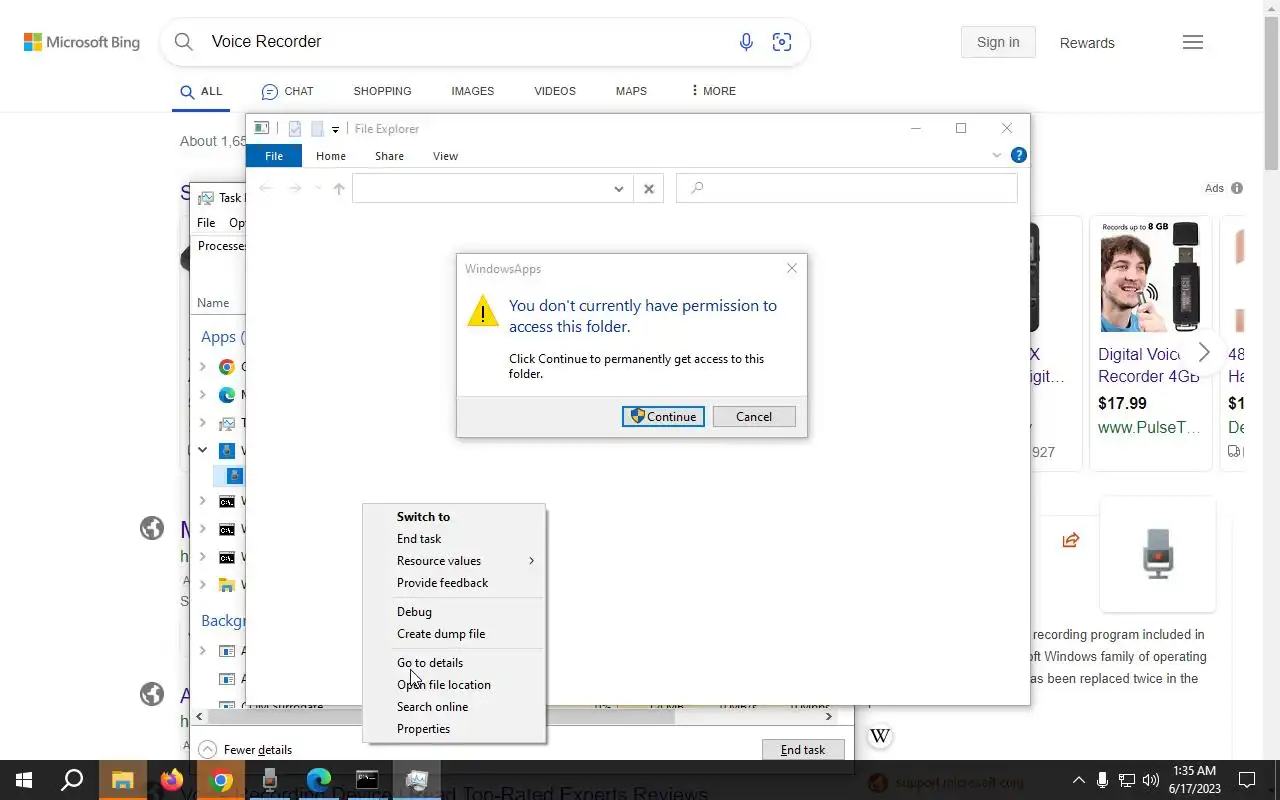Select Open file location
The image size is (1280, 800).
[x=444, y=685]
